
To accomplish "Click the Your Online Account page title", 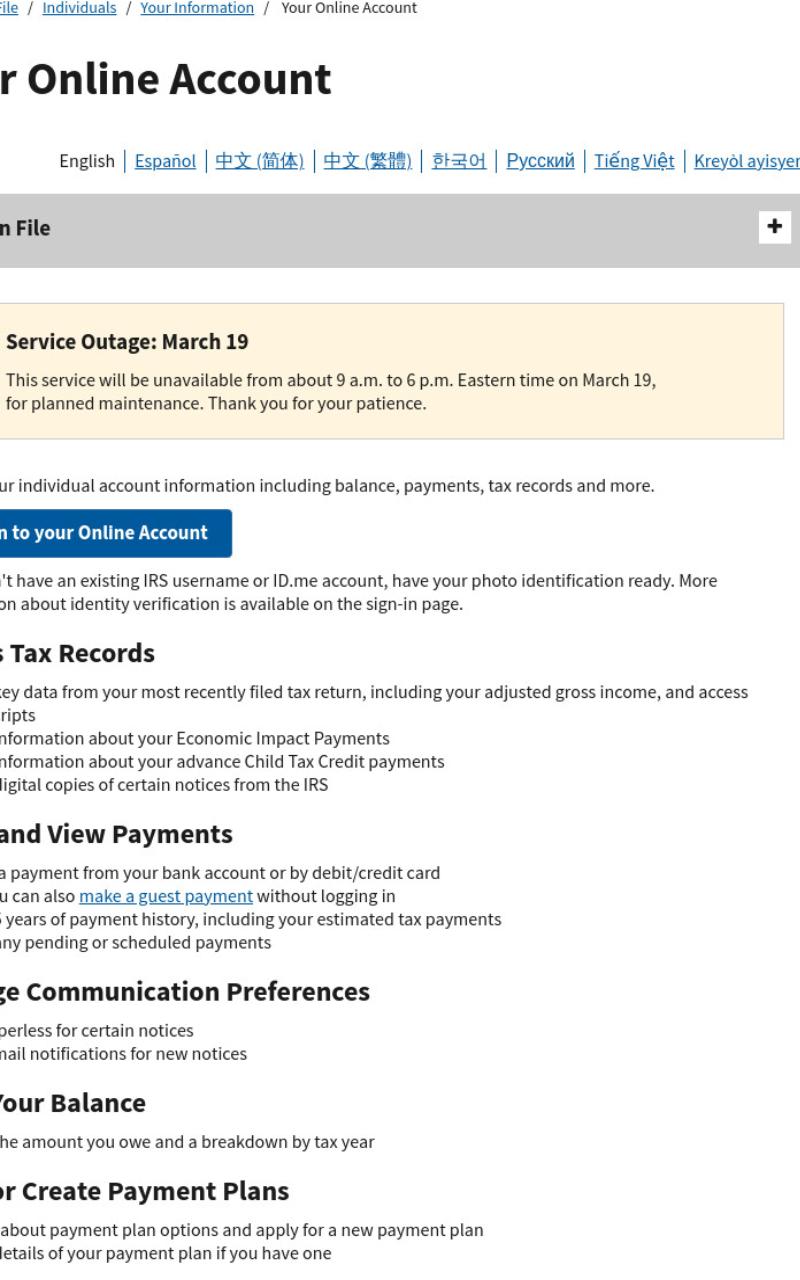I will coord(166,79).
